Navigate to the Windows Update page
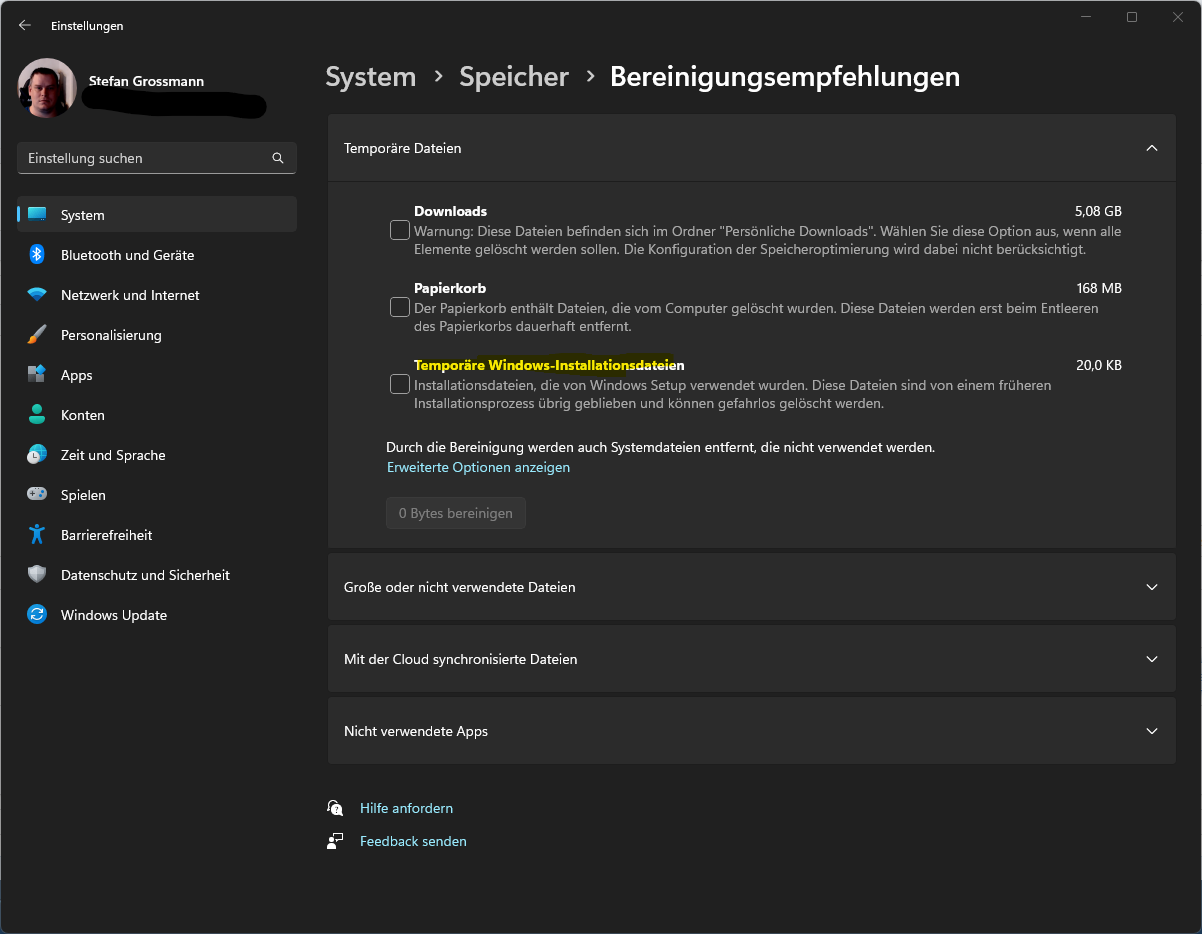This screenshot has width=1202, height=934. coord(157,615)
